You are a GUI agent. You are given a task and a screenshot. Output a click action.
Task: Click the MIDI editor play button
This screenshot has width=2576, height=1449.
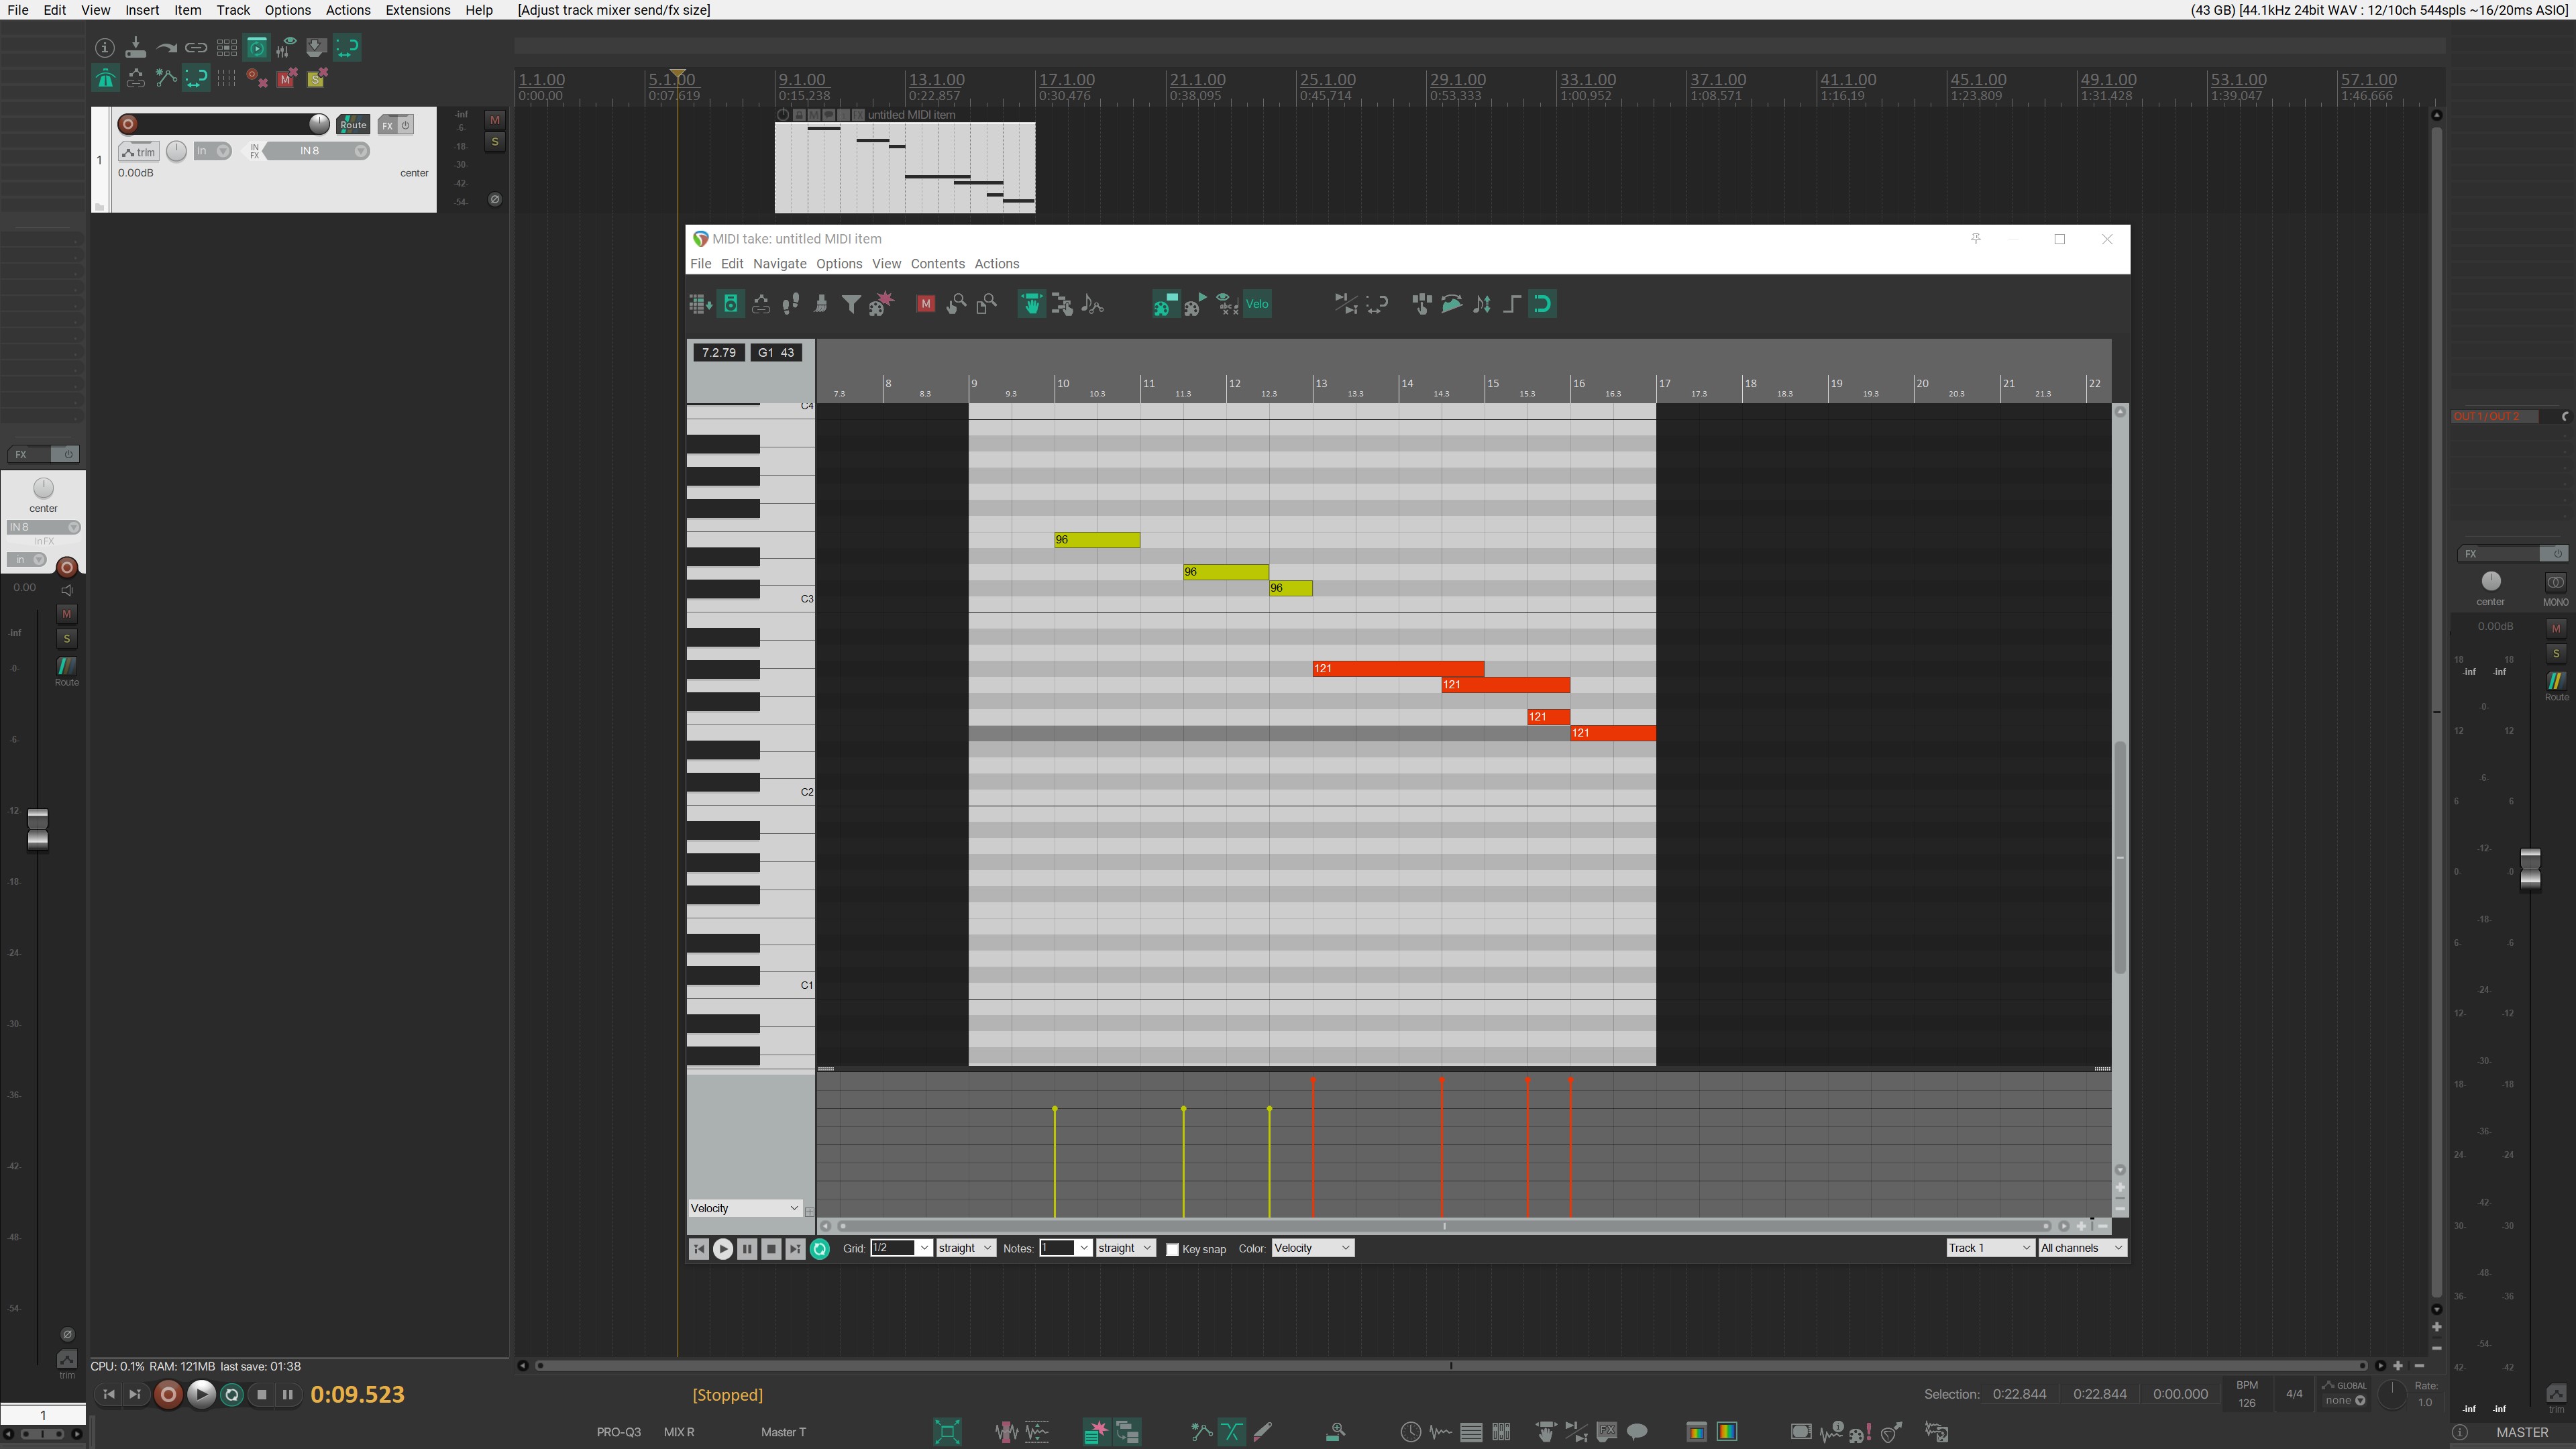pyautogui.click(x=722, y=1249)
